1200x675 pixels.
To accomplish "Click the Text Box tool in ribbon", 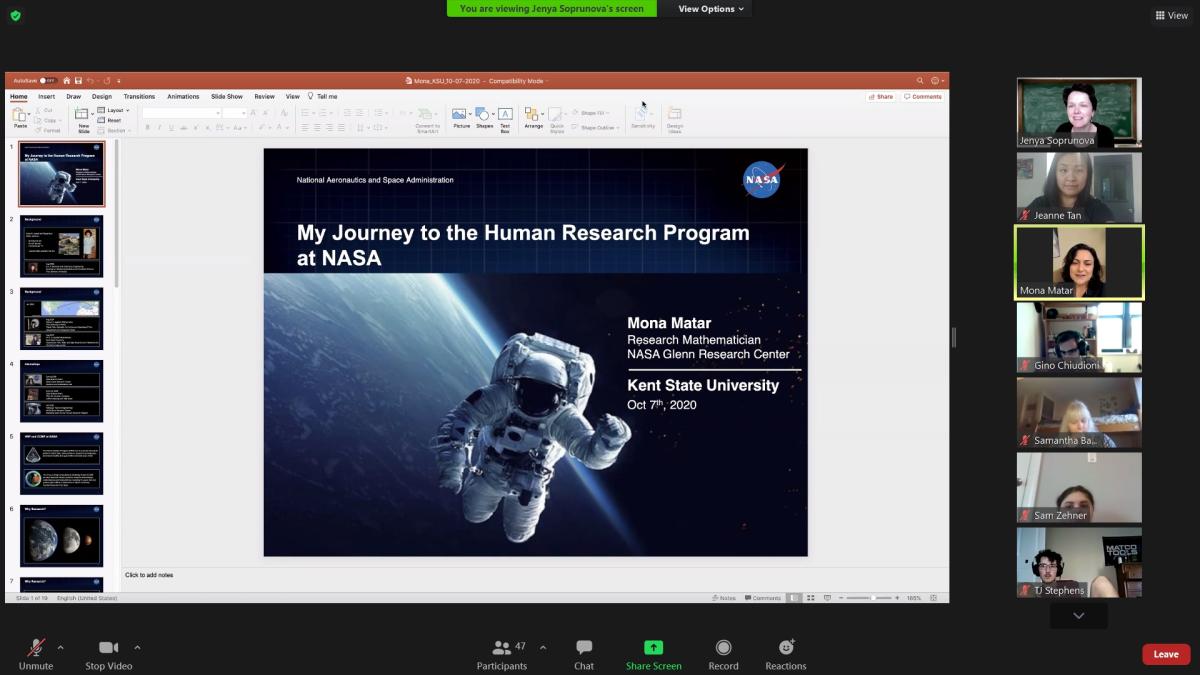I will (x=505, y=115).
